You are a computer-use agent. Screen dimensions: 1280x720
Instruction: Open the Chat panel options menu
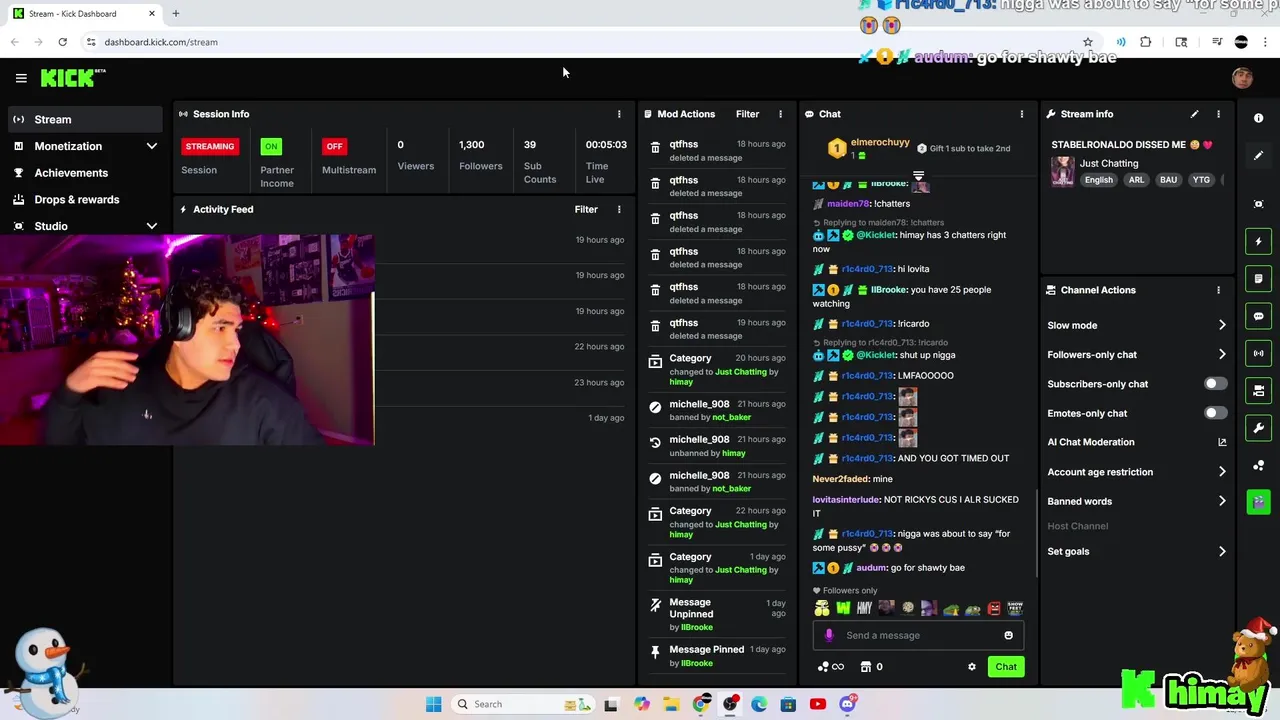pos(1021,114)
